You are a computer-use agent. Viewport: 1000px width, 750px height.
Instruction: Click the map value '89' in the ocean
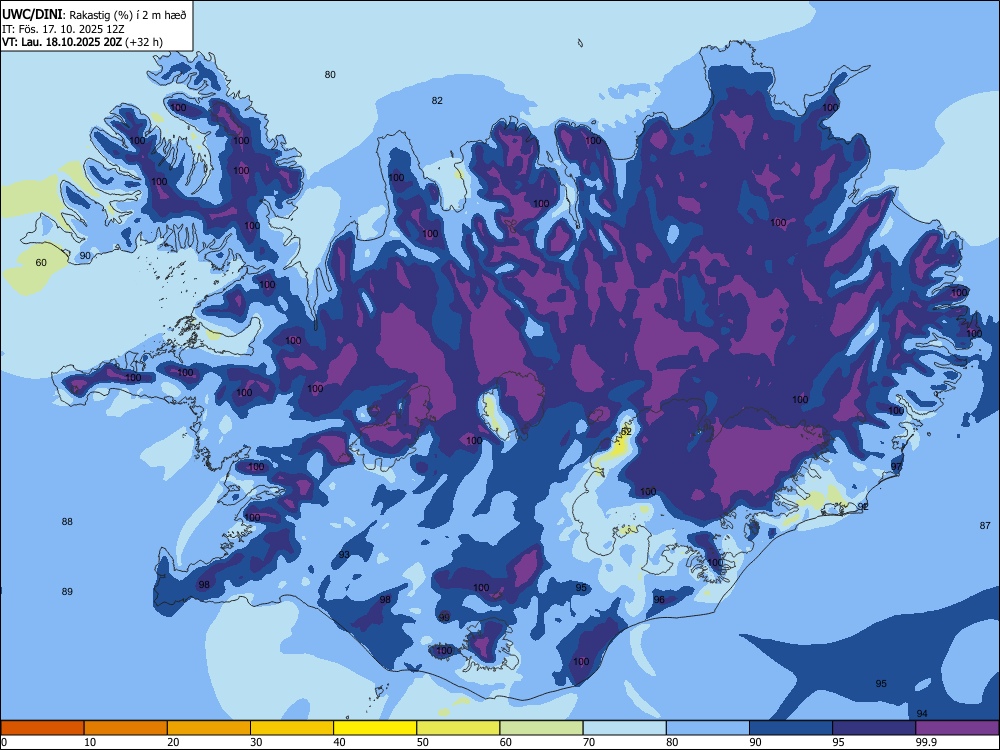tap(67, 592)
